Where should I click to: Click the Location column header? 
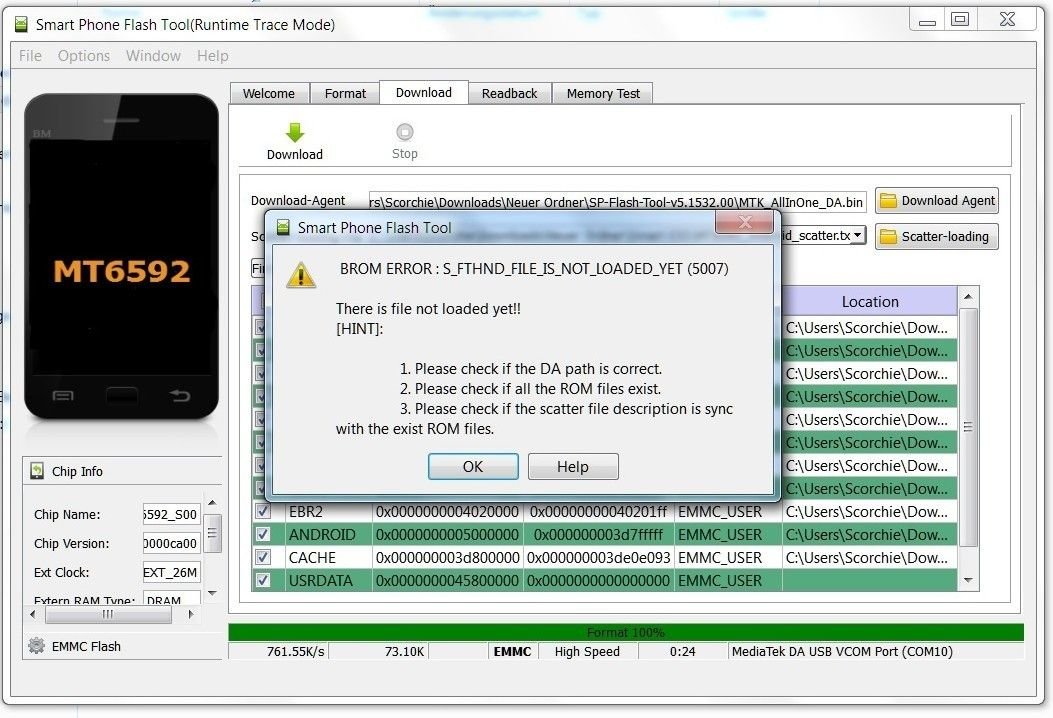pos(870,302)
